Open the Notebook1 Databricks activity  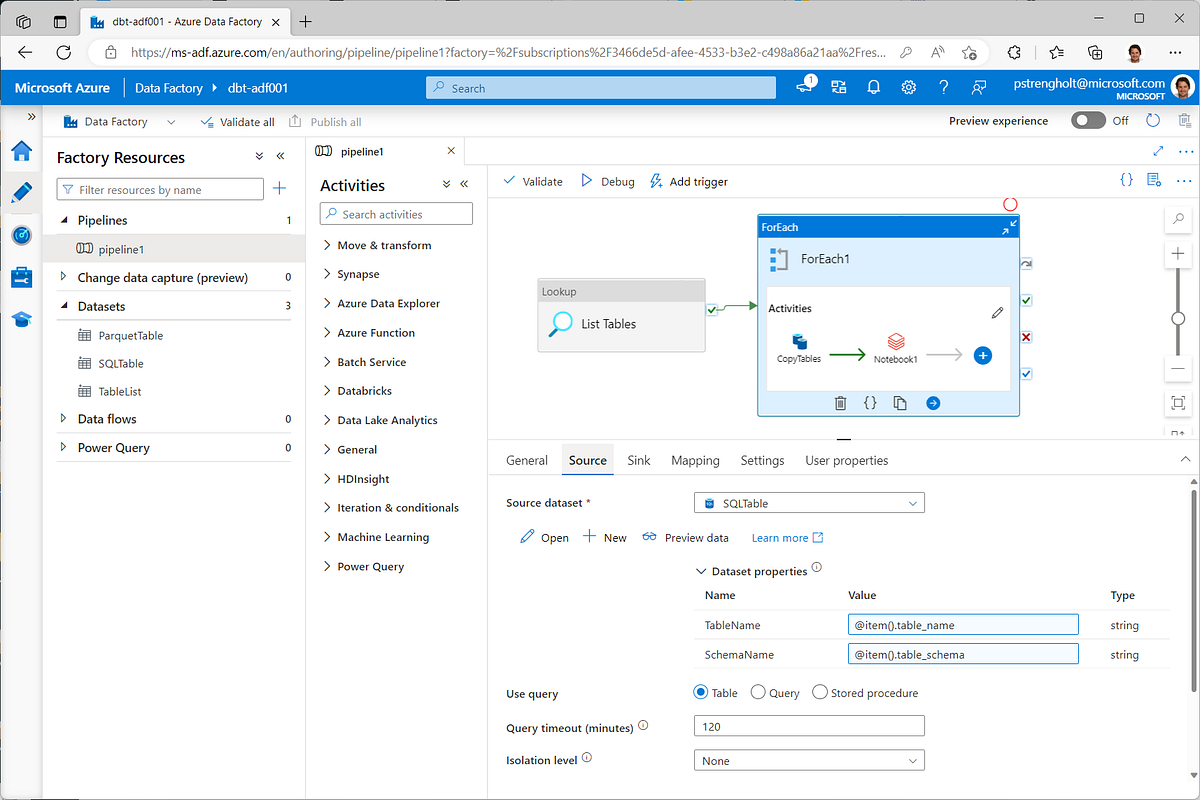click(895, 352)
